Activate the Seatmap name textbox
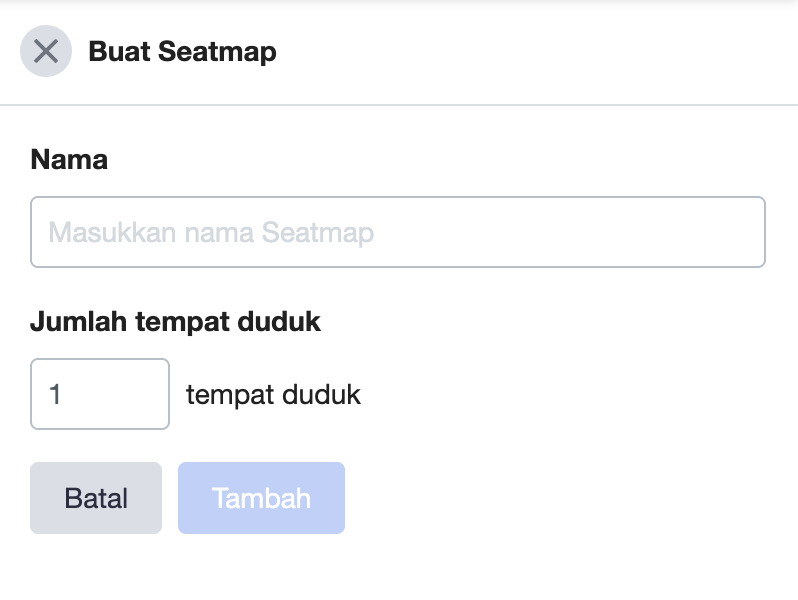 (x=398, y=232)
